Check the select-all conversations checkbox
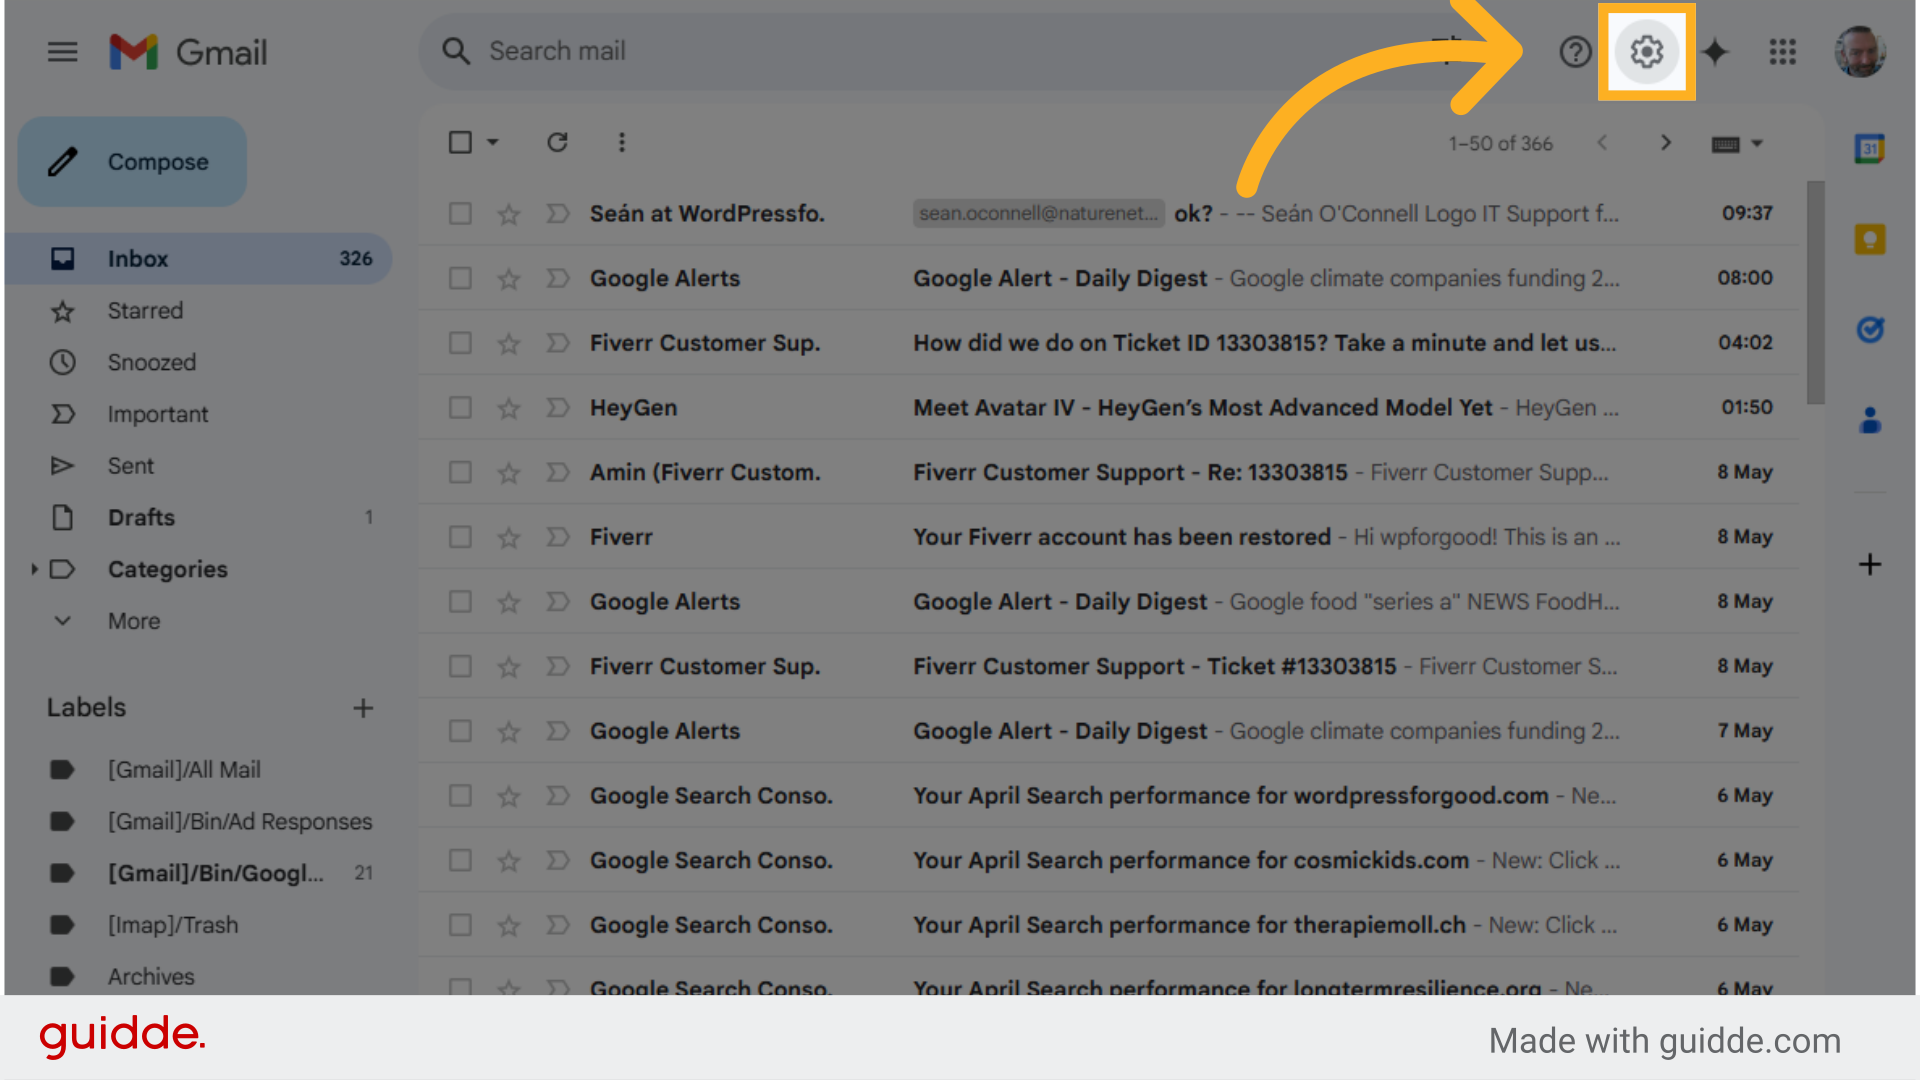The height and width of the screenshot is (1080, 1920). pos(460,142)
